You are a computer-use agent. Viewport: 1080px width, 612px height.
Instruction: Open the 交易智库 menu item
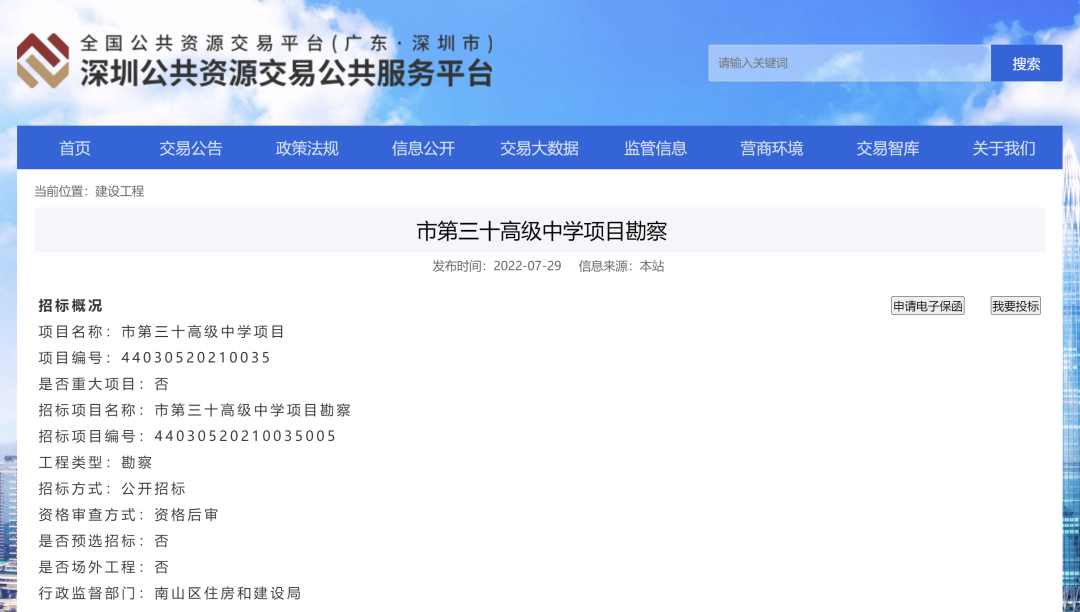[887, 147]
